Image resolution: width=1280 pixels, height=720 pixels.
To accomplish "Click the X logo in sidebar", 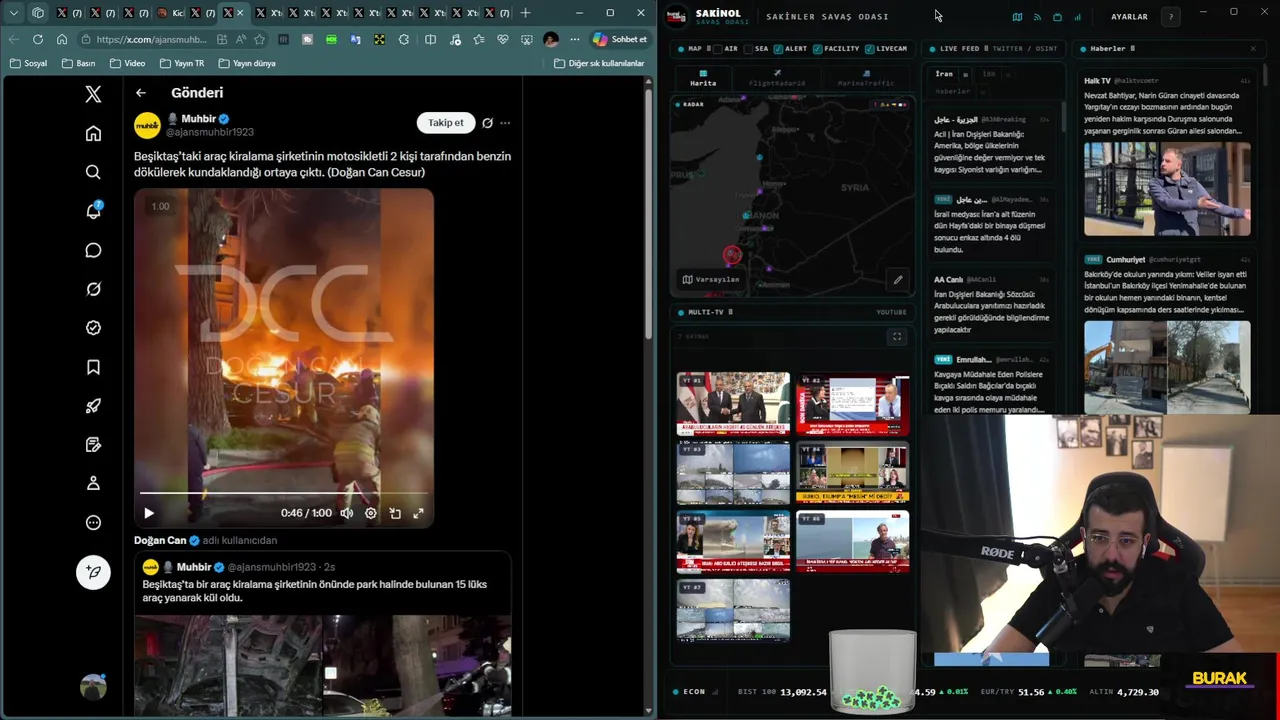I will pyautogui.click(x=93, y=94).
